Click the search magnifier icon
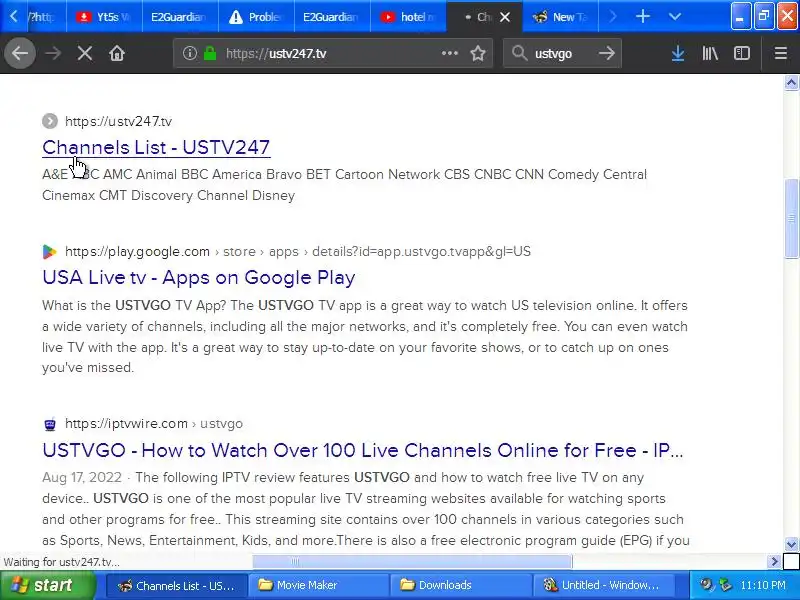This screenshot has height=600, width=800. pos(519,53)
